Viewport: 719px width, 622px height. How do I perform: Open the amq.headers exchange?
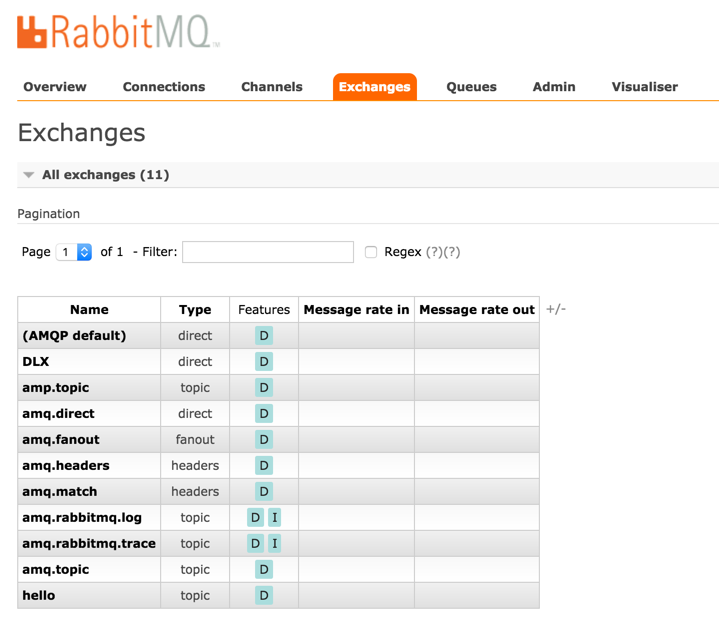(66, 466)
